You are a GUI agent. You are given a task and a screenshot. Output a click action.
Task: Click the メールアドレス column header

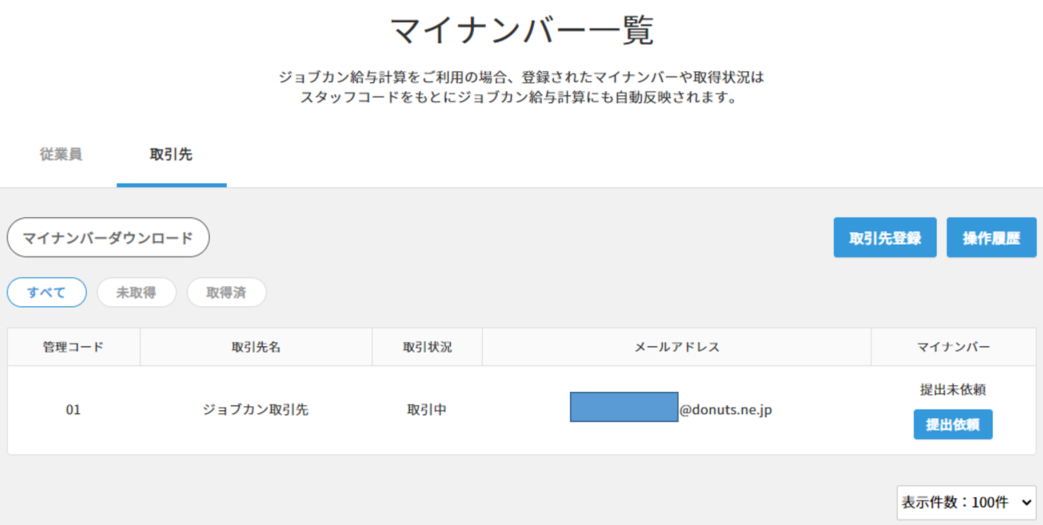(677, 347)
